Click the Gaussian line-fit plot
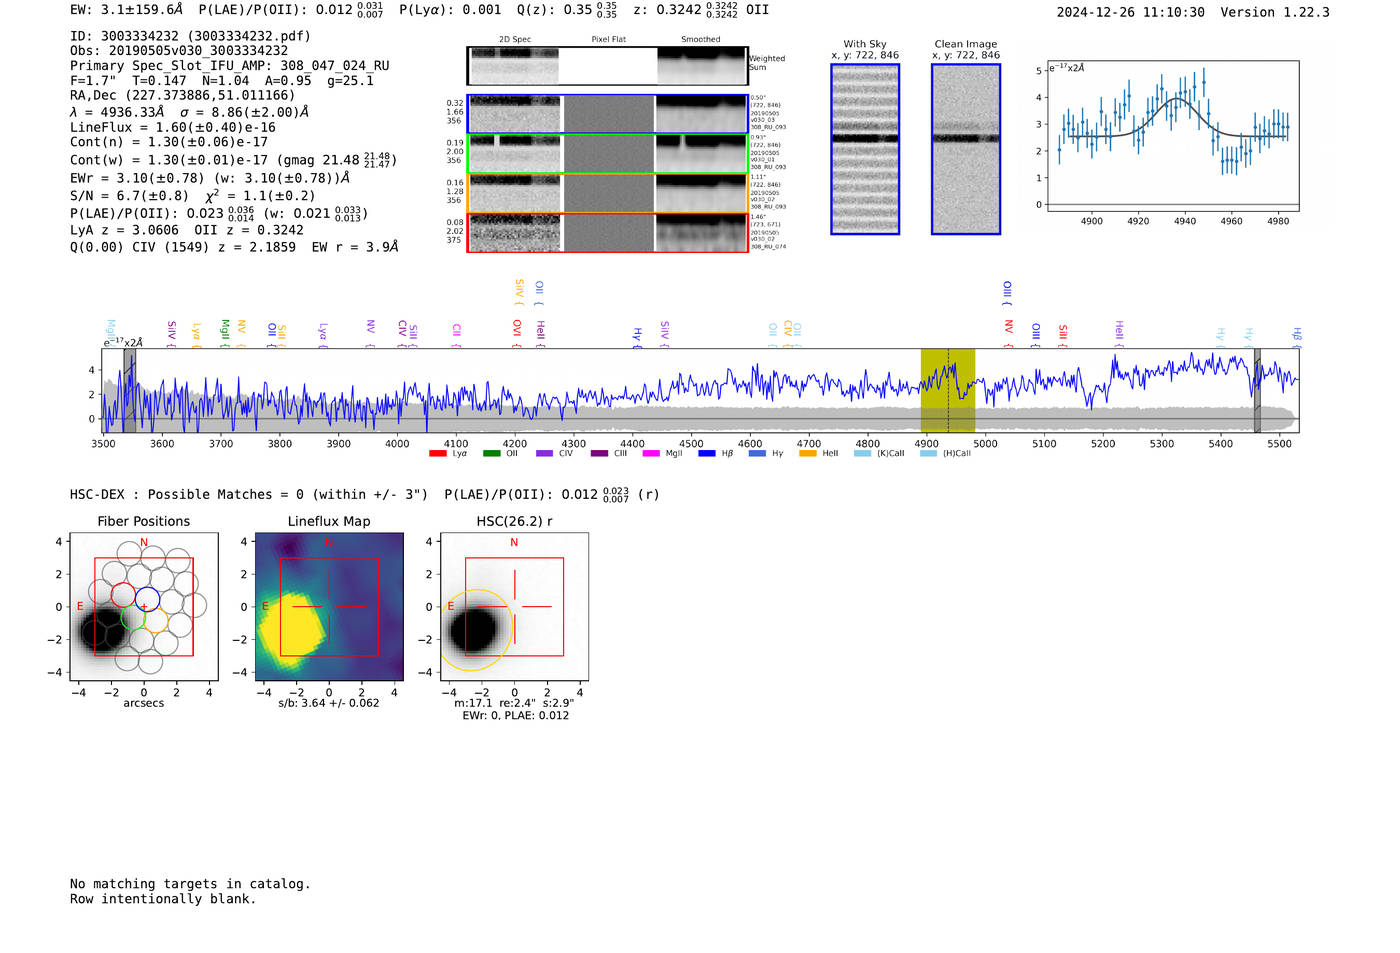This screenshot has height=953, width=1400. pyautogui.click(x=1172, y=136)
